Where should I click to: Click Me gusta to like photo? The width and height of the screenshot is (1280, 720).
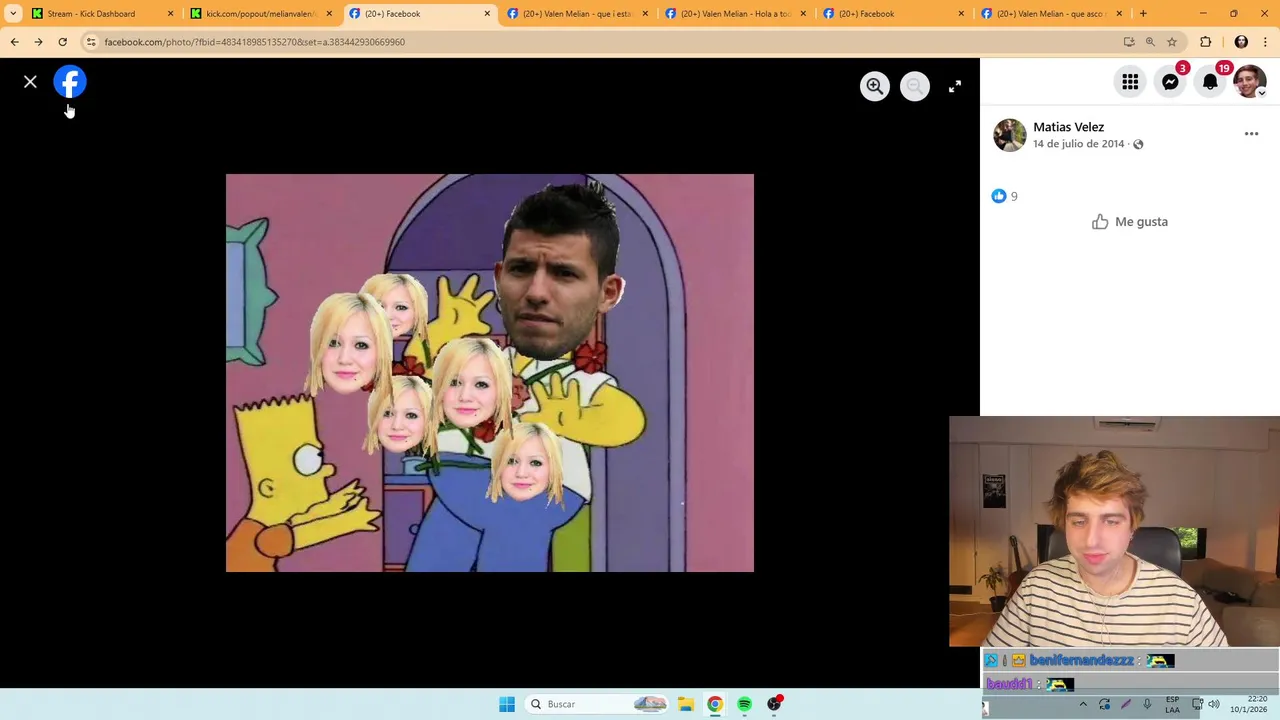coord(1130,222)
